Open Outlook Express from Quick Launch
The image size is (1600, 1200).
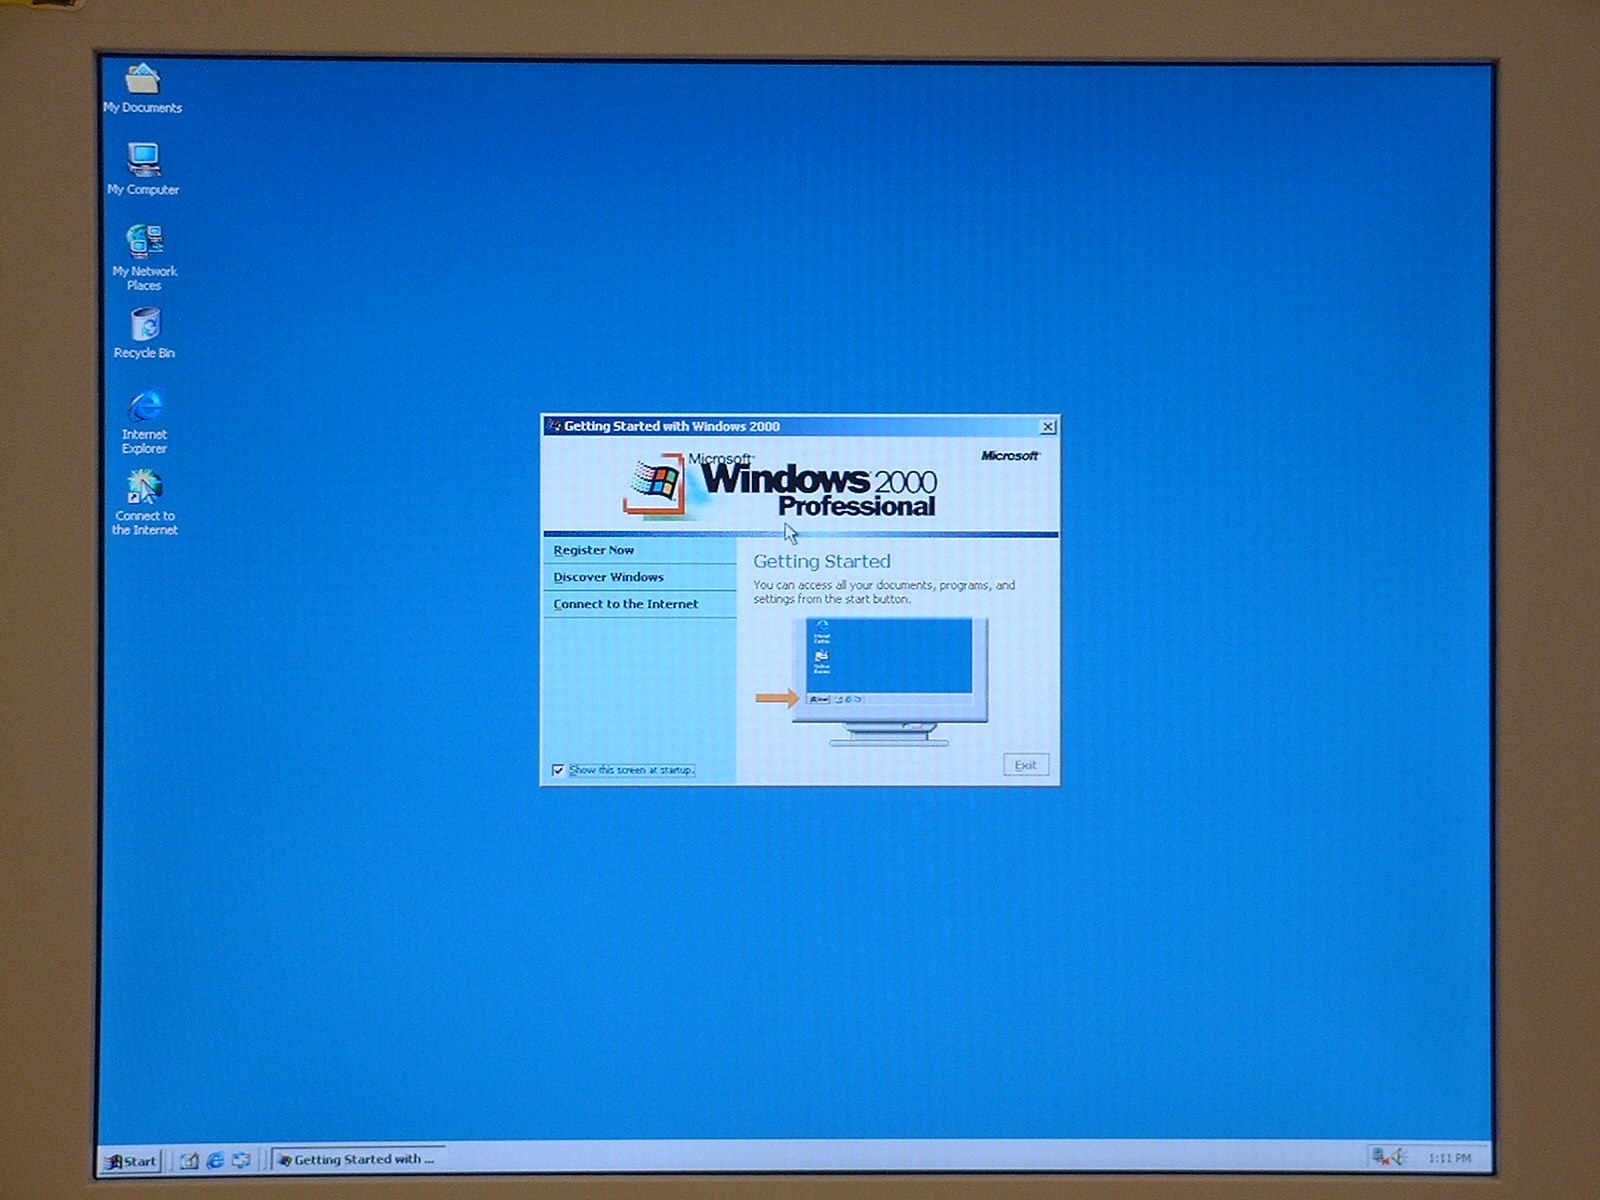point(241,1160)
